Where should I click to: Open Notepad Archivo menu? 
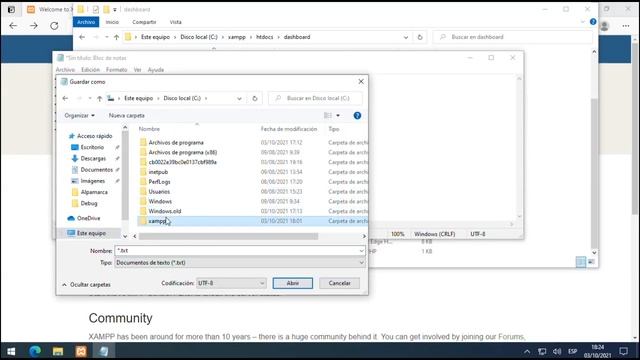tap(65, 70)
